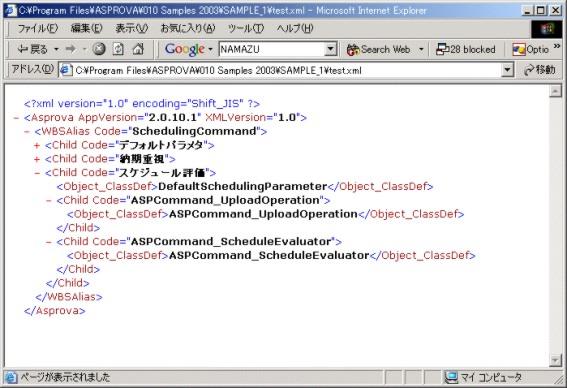567x388 pixels.
Task: Click the Google toolbar logo
Action: point(185,49)
